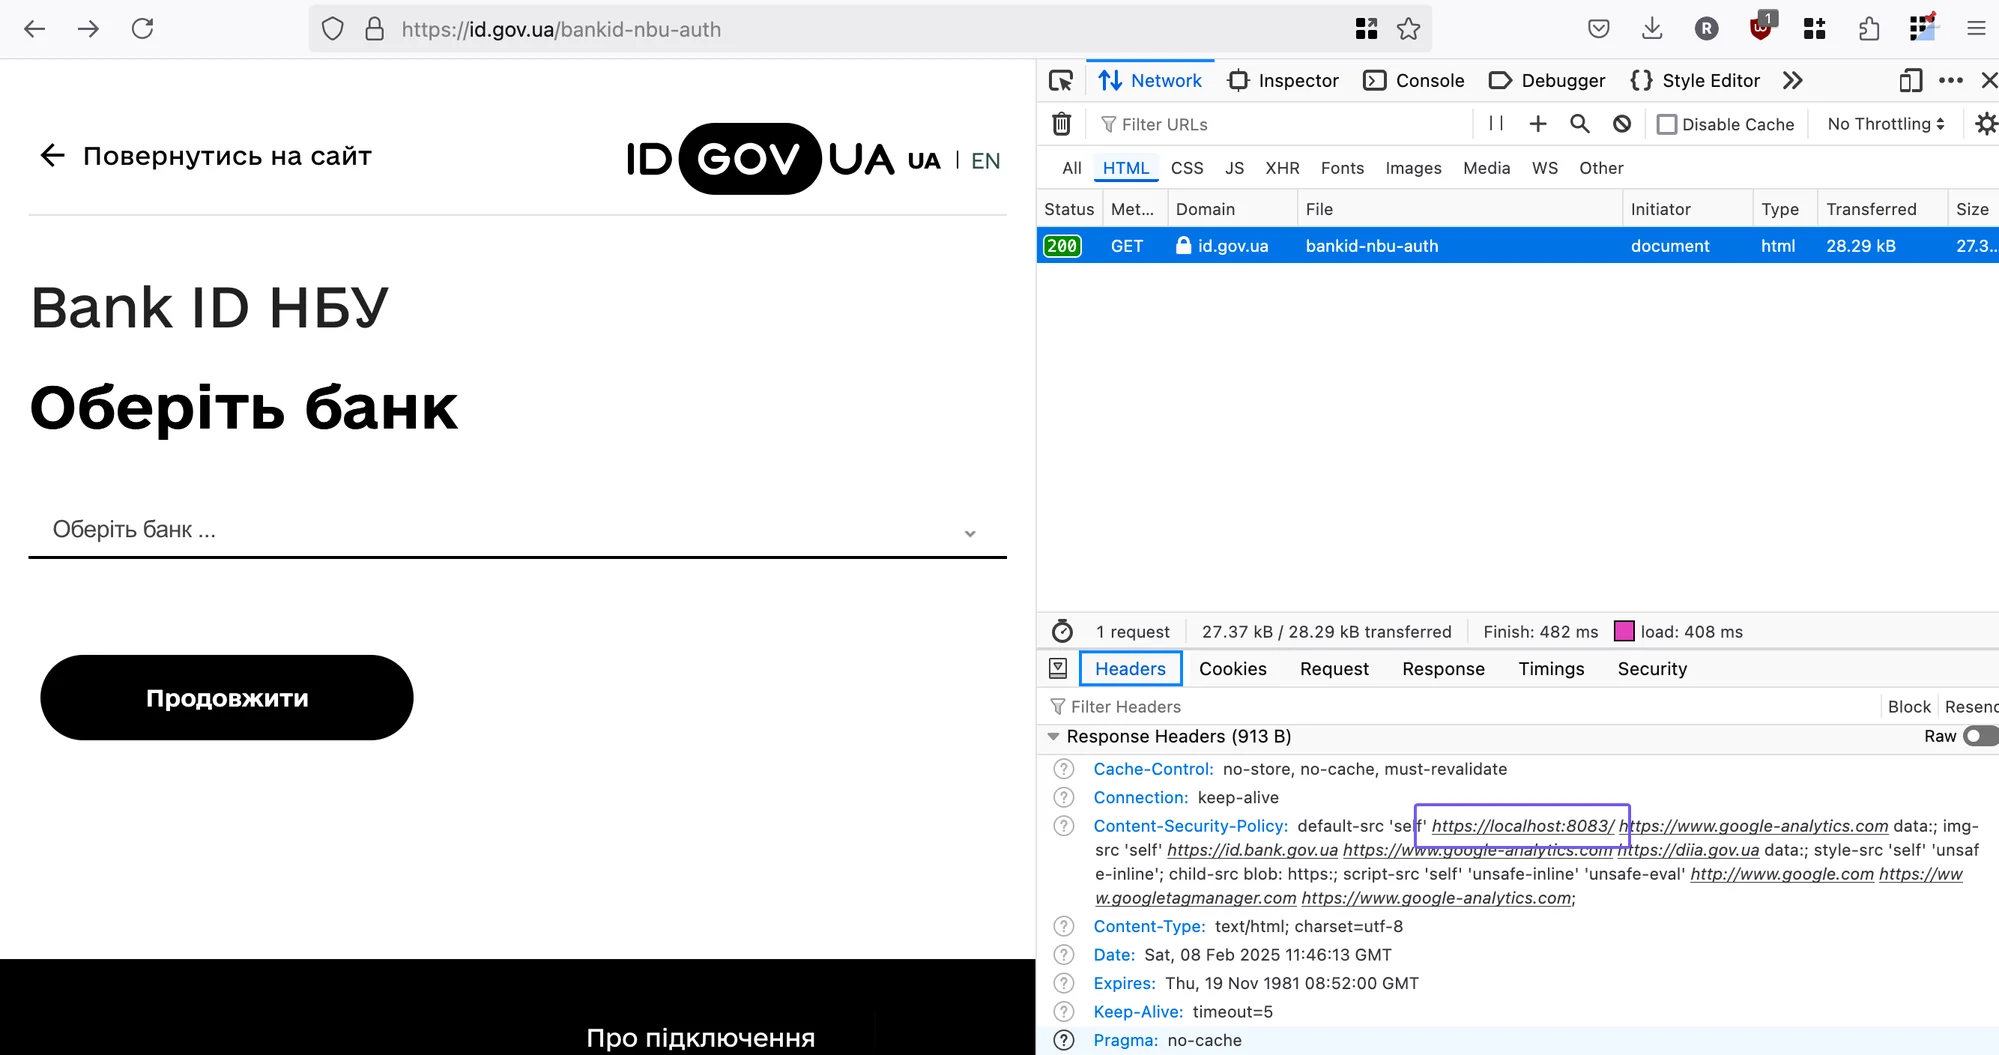Open network search with the magnifier icon
The width and height of the screenshot is (1999, 1055).
1579,124
